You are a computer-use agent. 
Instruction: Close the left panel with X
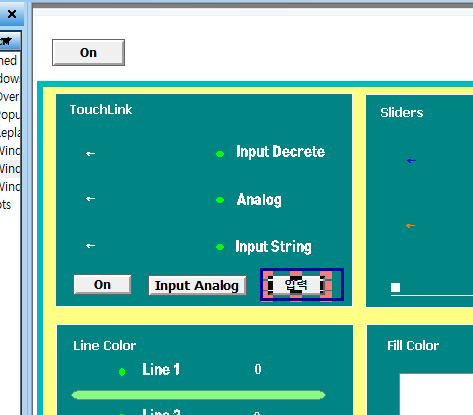[x=12, y=14]
